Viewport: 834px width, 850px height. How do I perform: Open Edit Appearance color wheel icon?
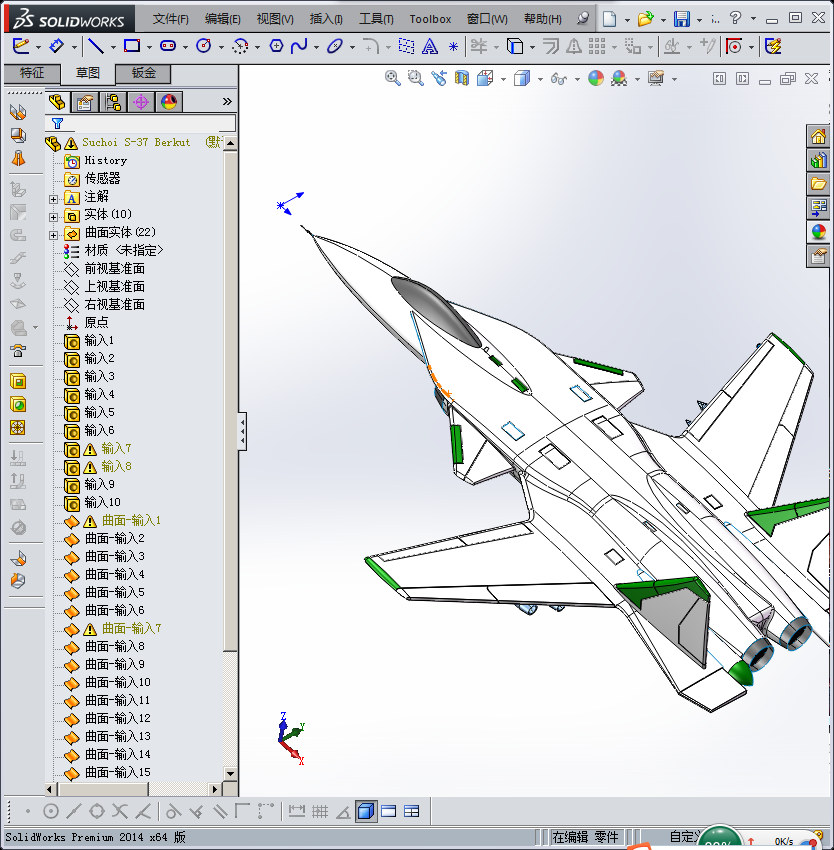click(x=595, y=79)
